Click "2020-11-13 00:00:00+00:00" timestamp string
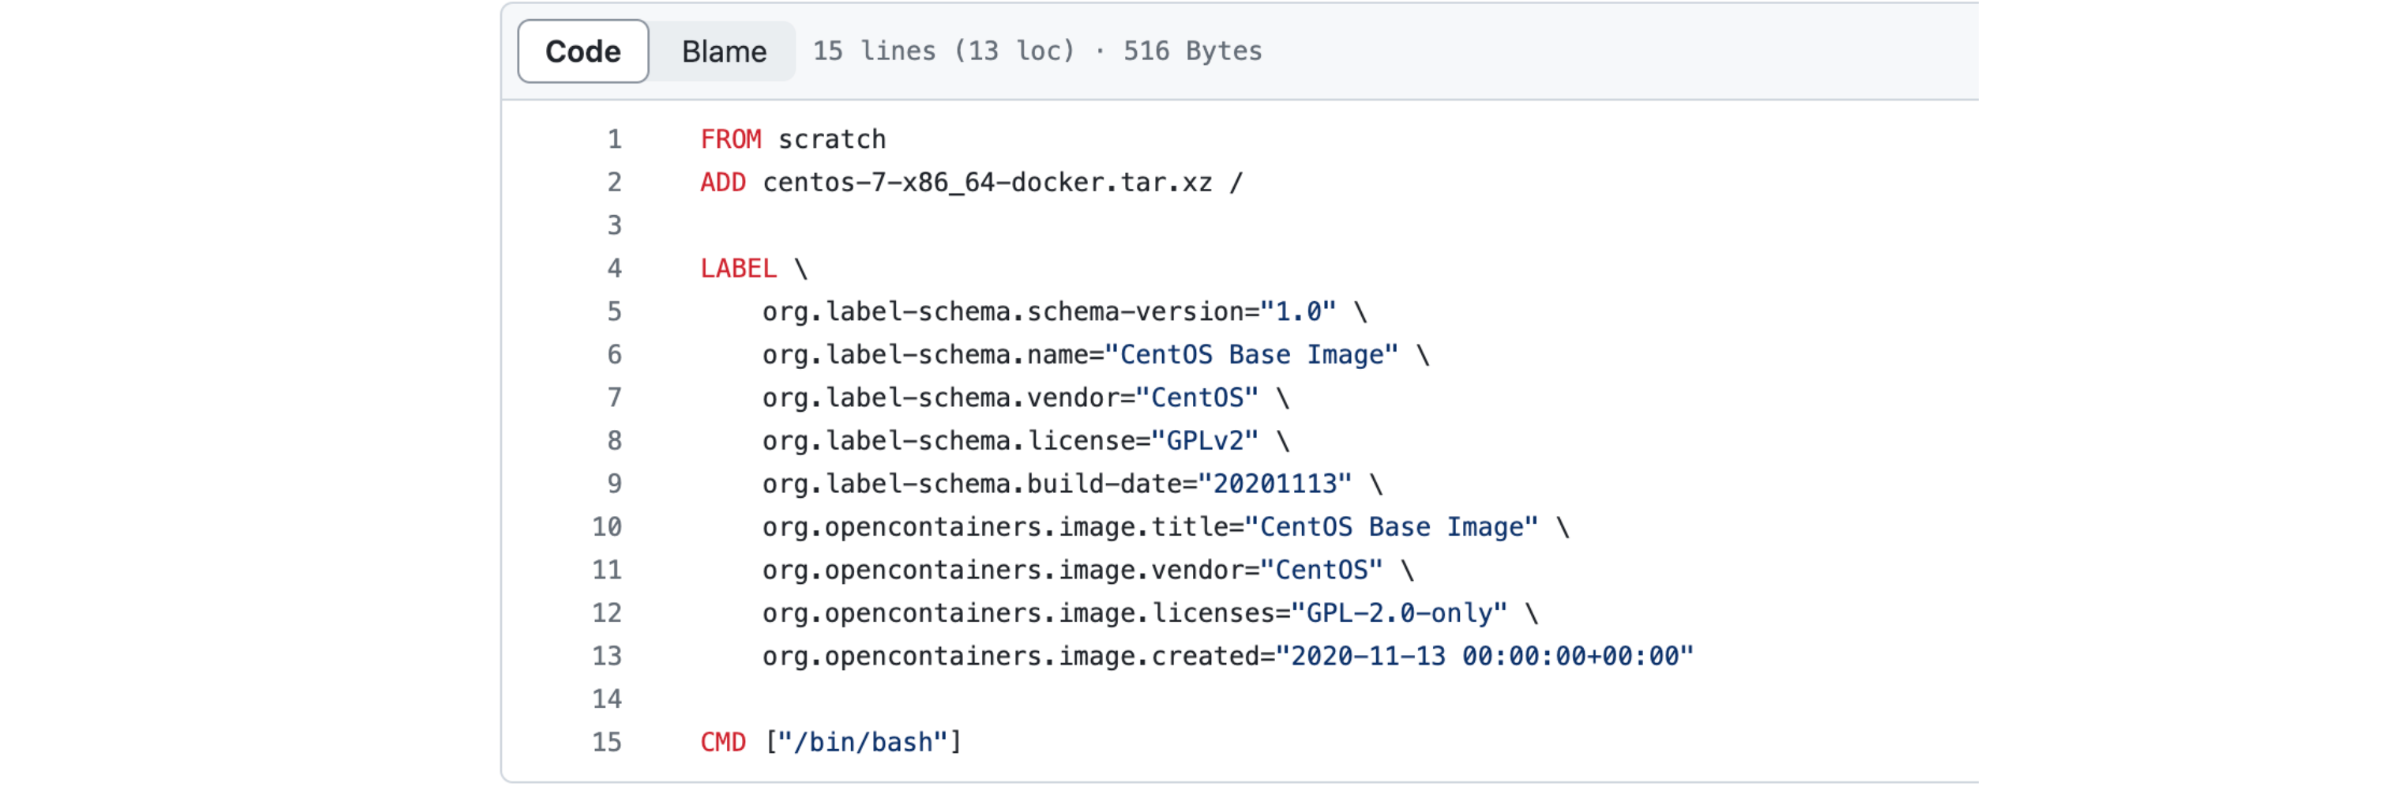The image size is (2382, 794). click(1485, 655)
